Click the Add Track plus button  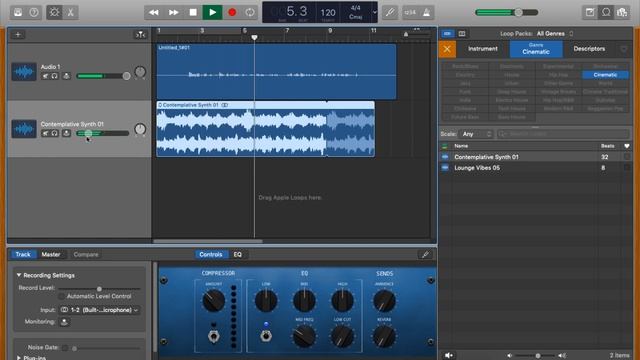[18, 35]
